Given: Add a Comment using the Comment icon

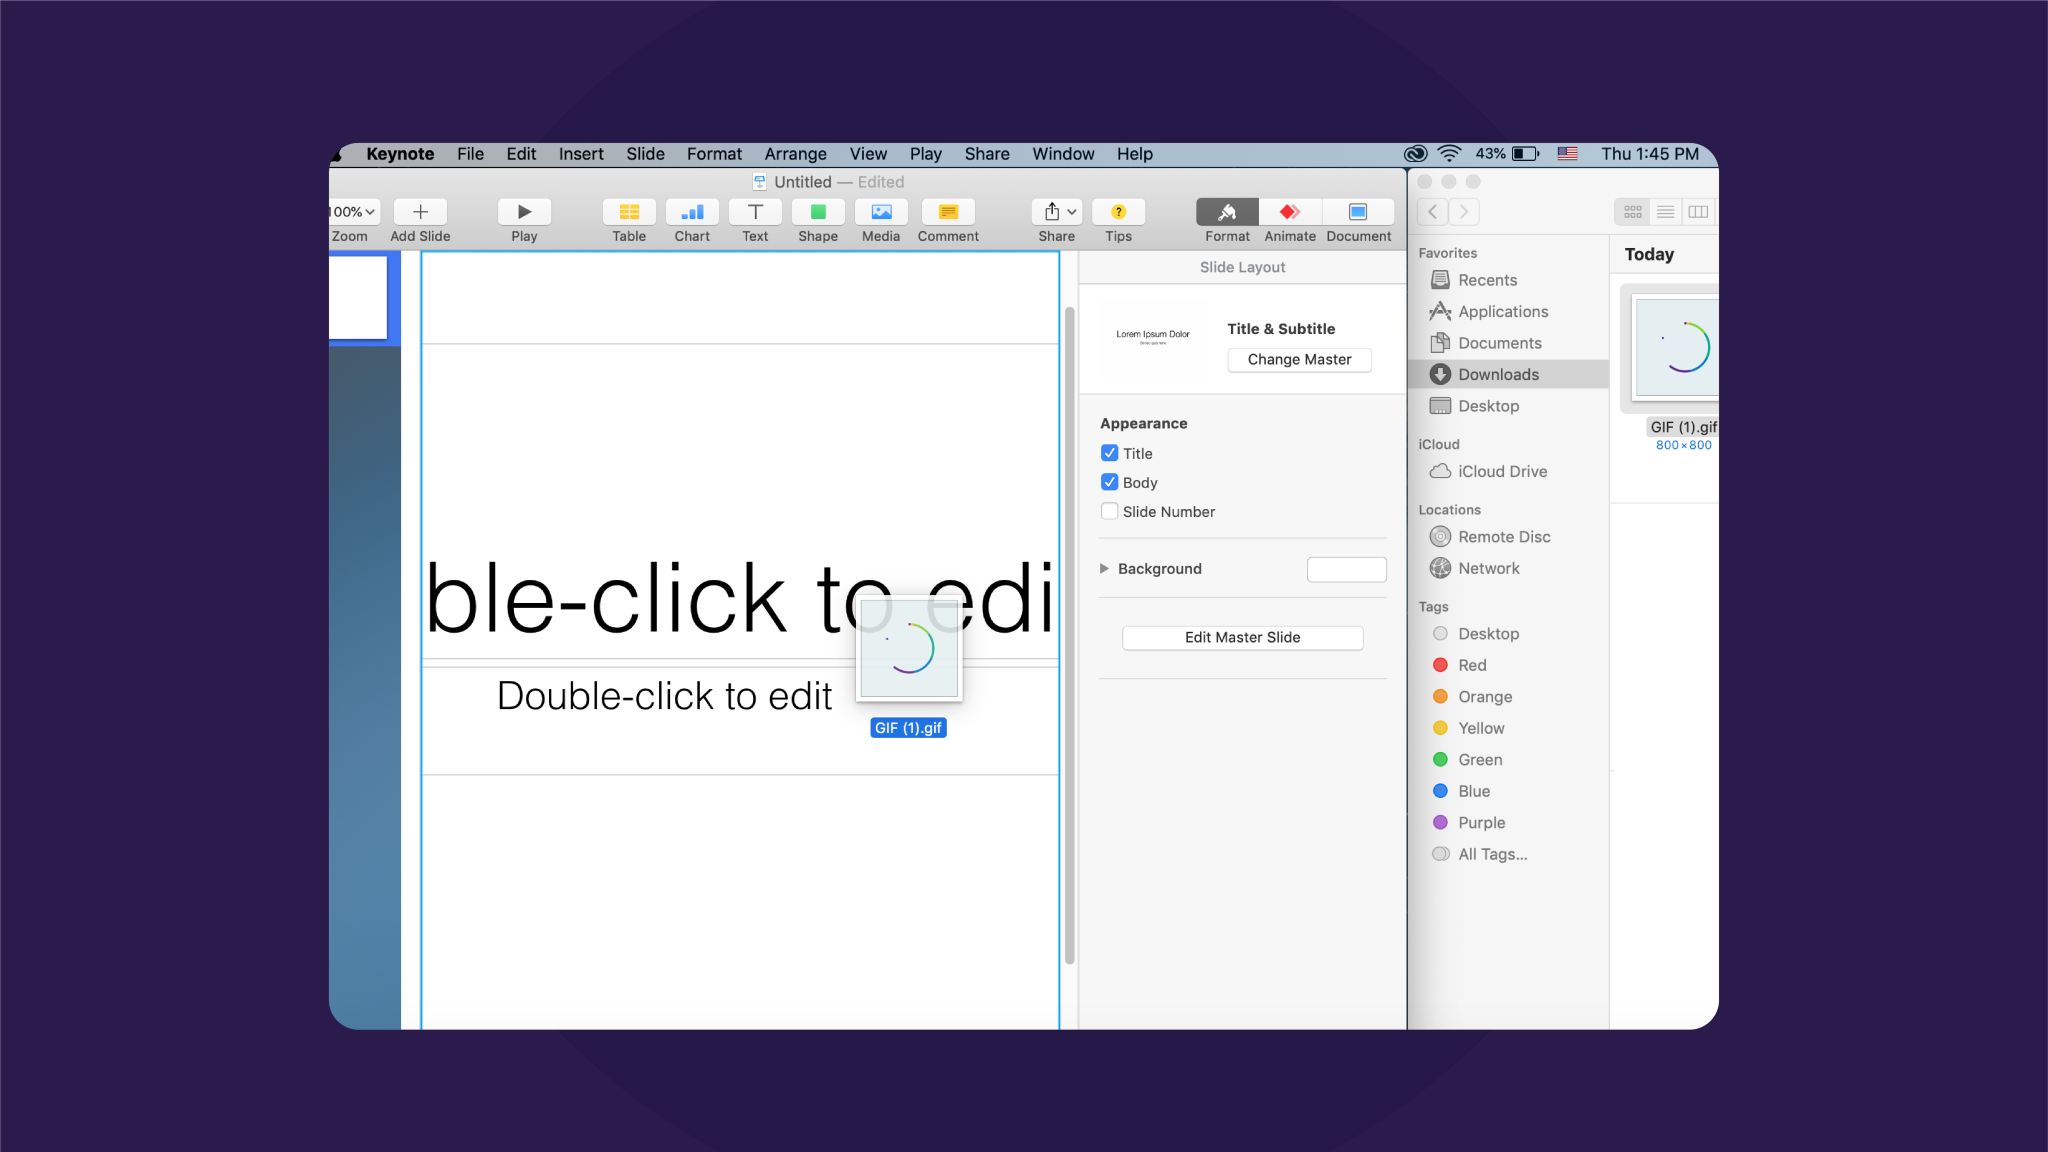Looking at the screenshot, I should [x=947, y=212].
